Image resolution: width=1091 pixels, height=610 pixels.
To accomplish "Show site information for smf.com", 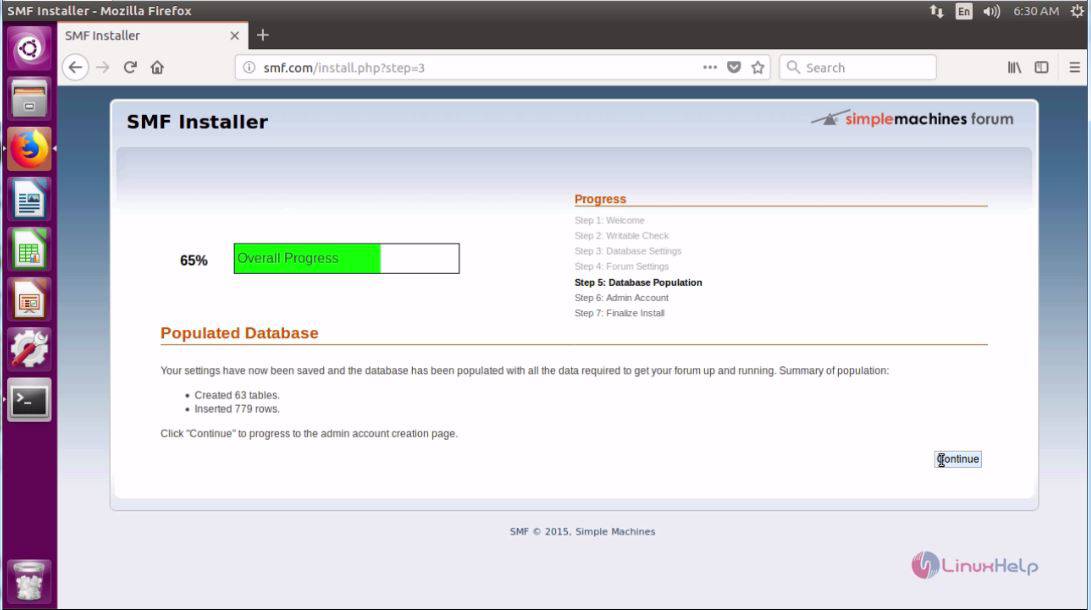I will [248, 67].
